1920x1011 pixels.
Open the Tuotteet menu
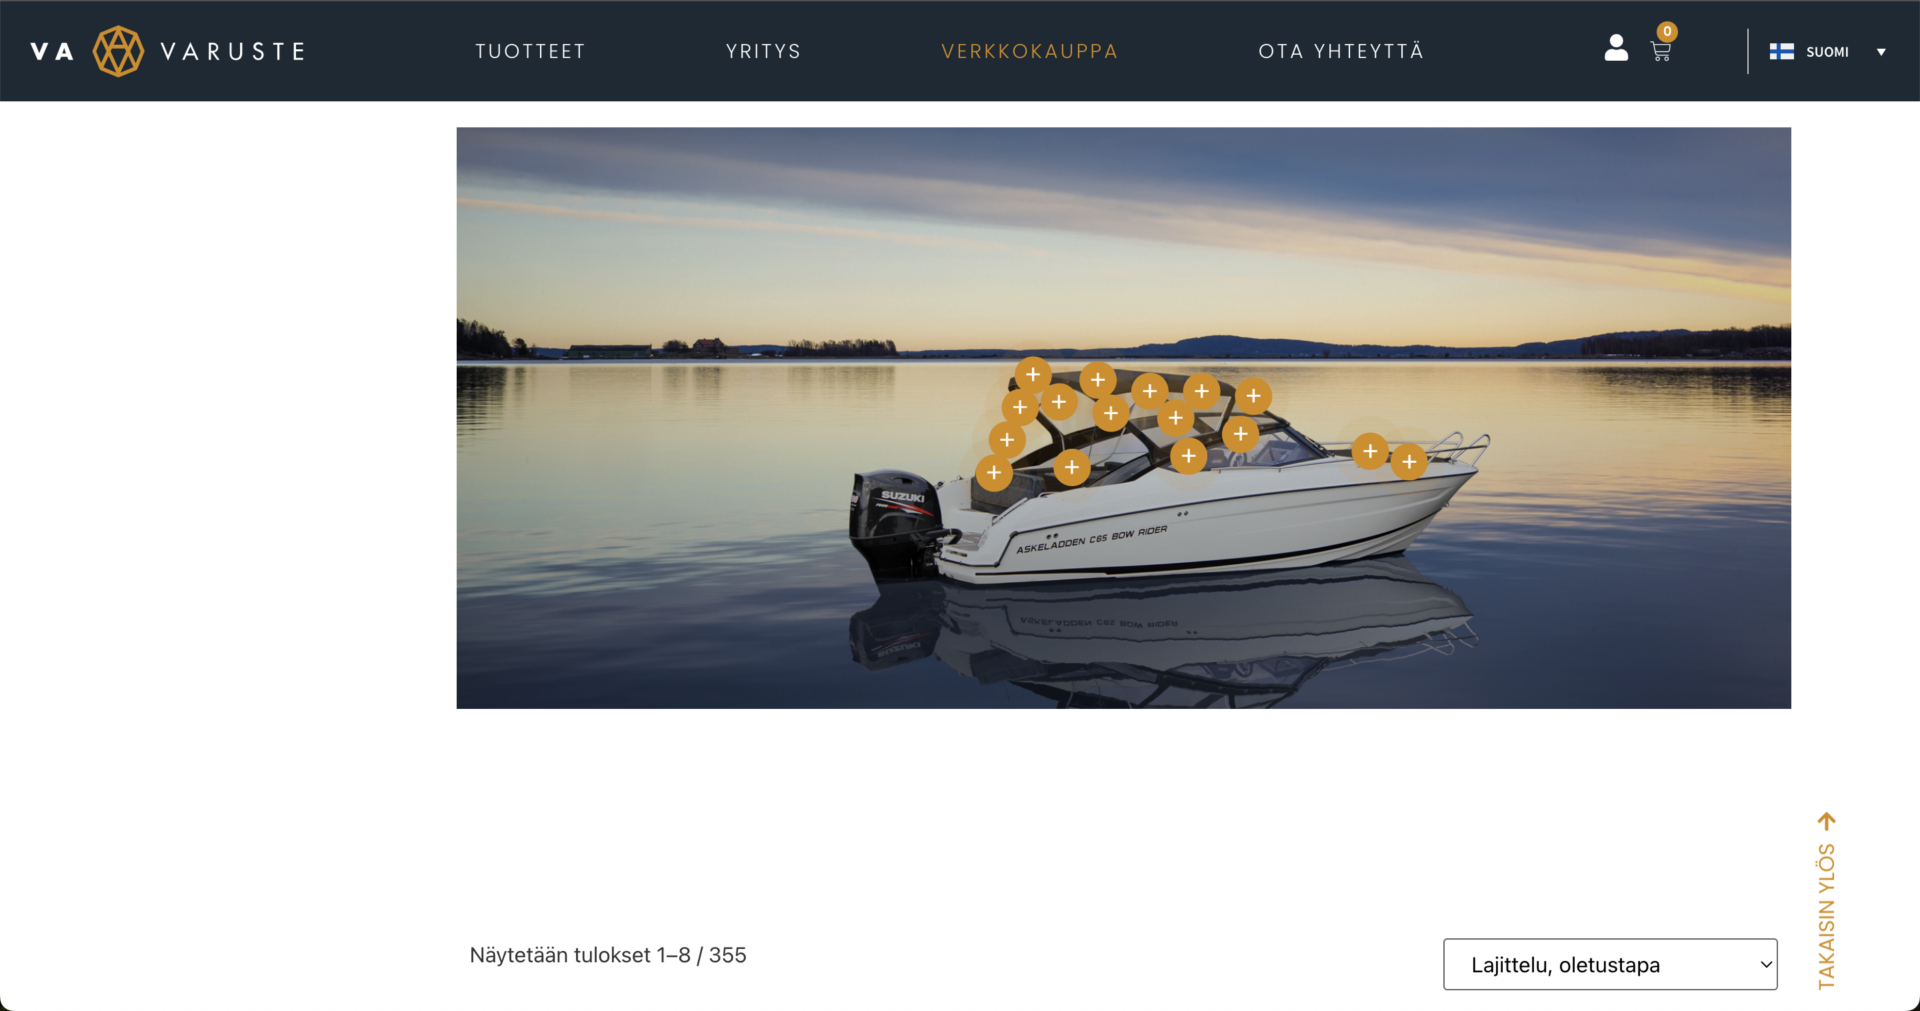click(530, 51)
